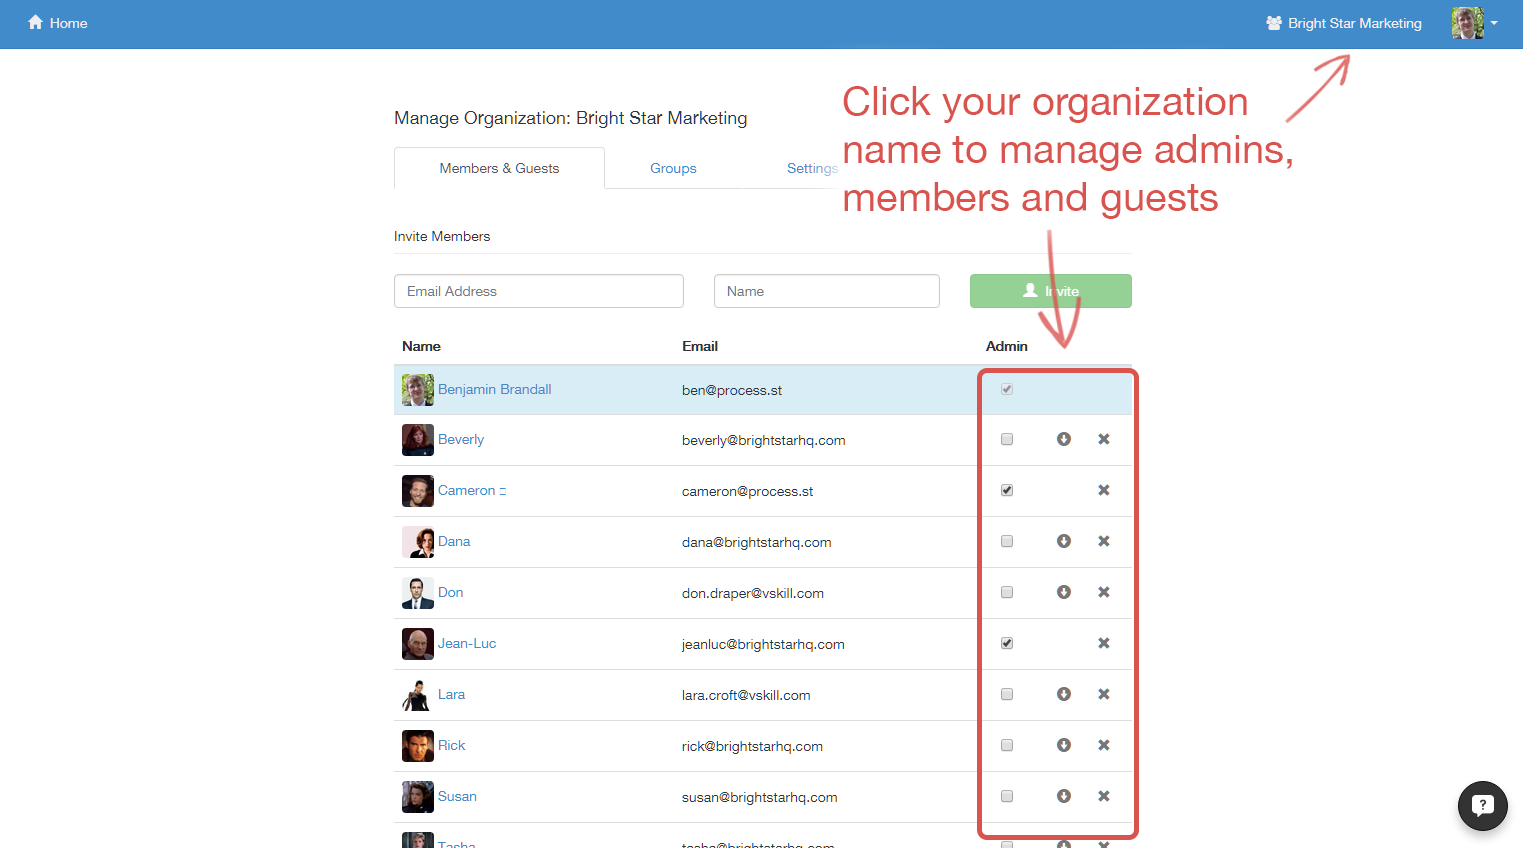Open the Bright Star Marketing organization menu
Viewport: 1523px width, 848px height.
1343,23
